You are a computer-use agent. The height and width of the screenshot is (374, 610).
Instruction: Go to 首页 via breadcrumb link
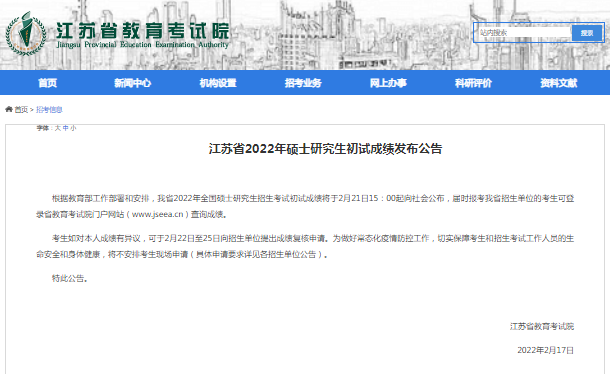[21, 110]
